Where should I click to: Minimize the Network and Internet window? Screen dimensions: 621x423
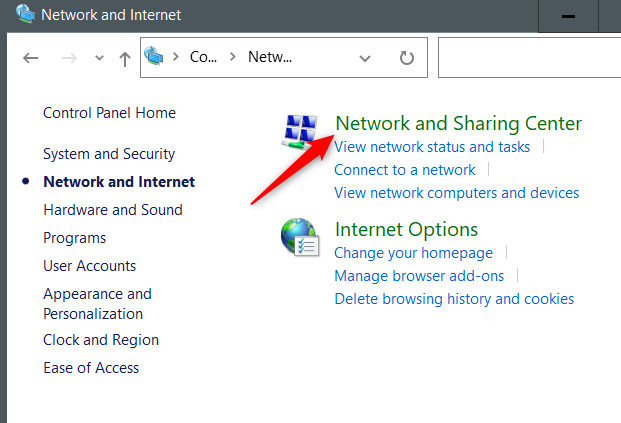point(568,17)
